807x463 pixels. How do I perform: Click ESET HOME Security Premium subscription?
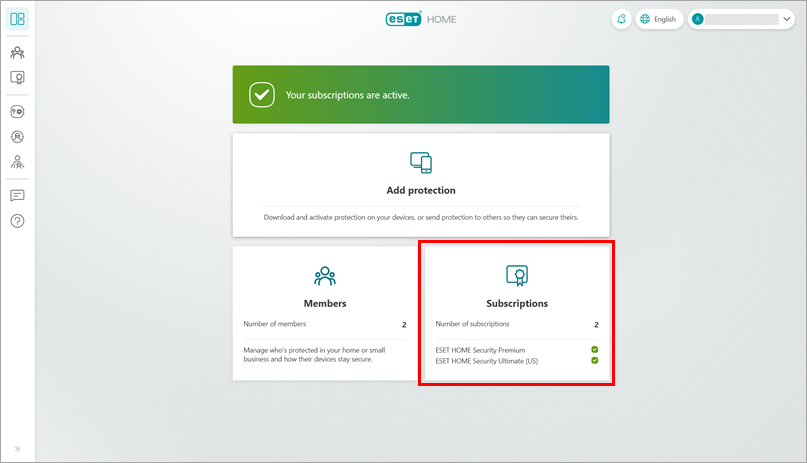point(480,350)
